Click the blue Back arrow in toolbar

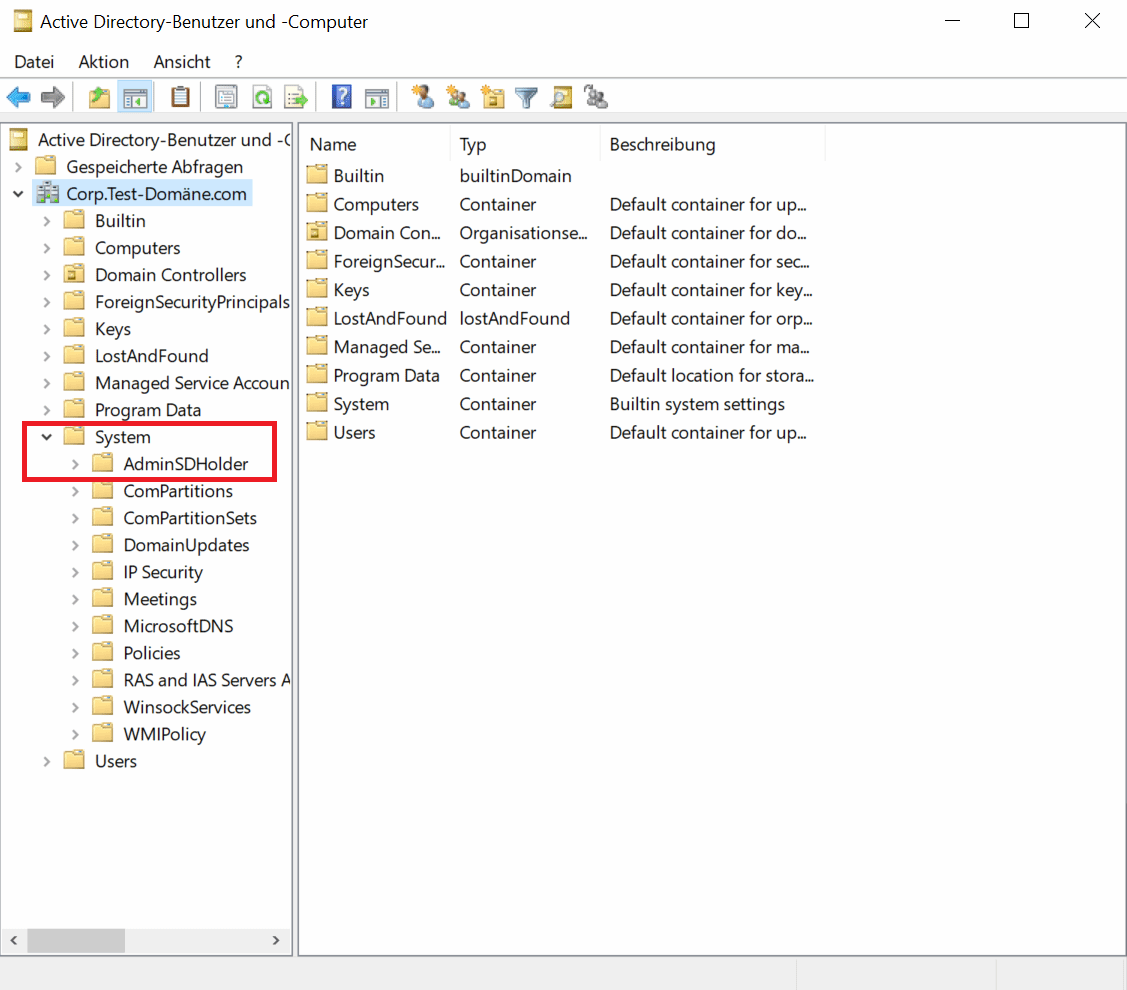pyautogui.click(x=18, y=97)
